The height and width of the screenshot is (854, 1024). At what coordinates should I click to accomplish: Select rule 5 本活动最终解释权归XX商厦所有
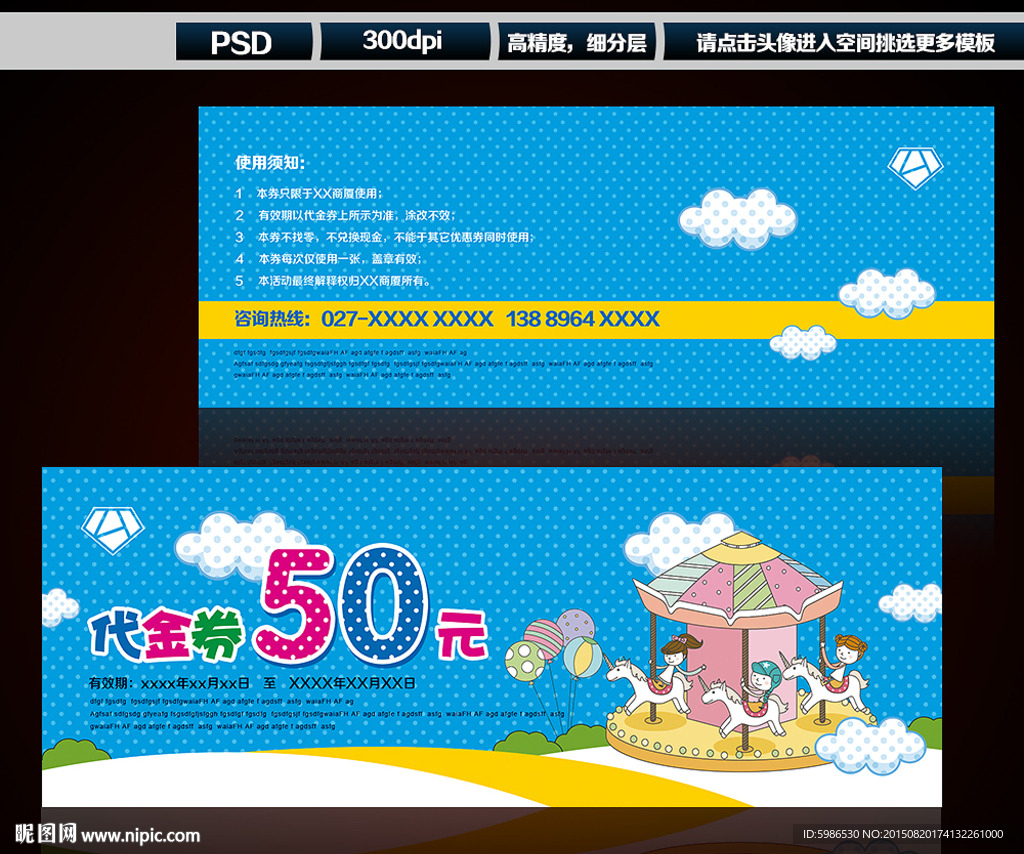pyautogui.click(x=333, y=281)
